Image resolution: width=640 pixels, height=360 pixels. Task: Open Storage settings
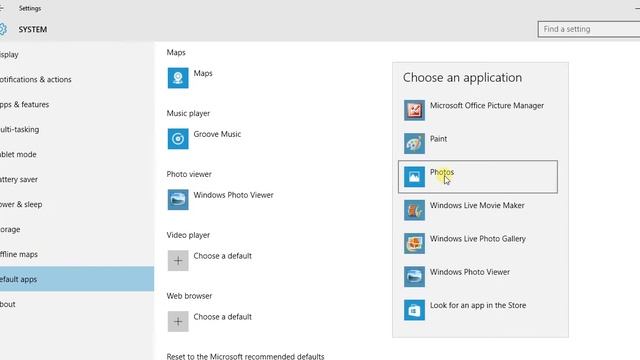pyautogui.click(x=77, y=229)
